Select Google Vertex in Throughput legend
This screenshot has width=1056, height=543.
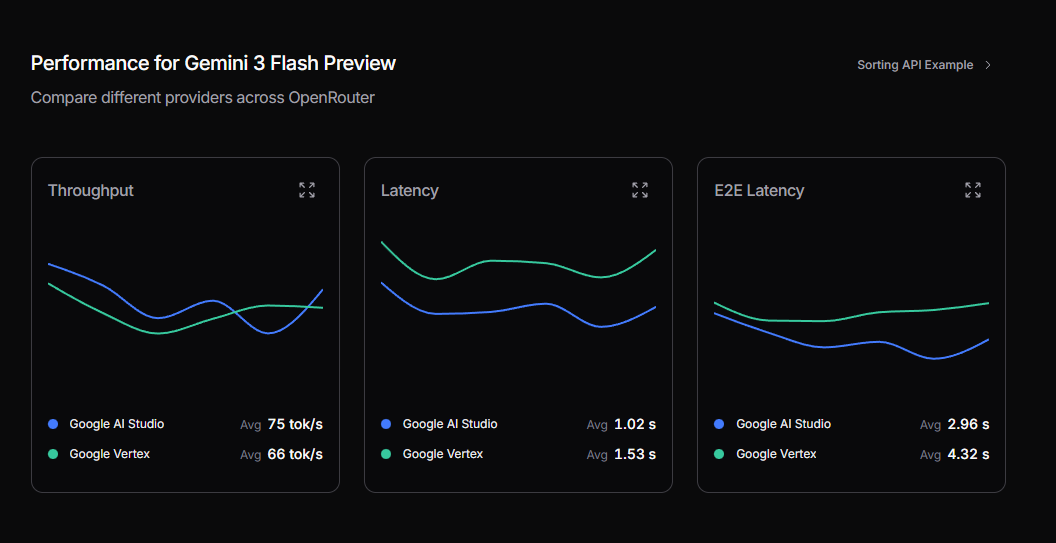(x=109, y=454)
